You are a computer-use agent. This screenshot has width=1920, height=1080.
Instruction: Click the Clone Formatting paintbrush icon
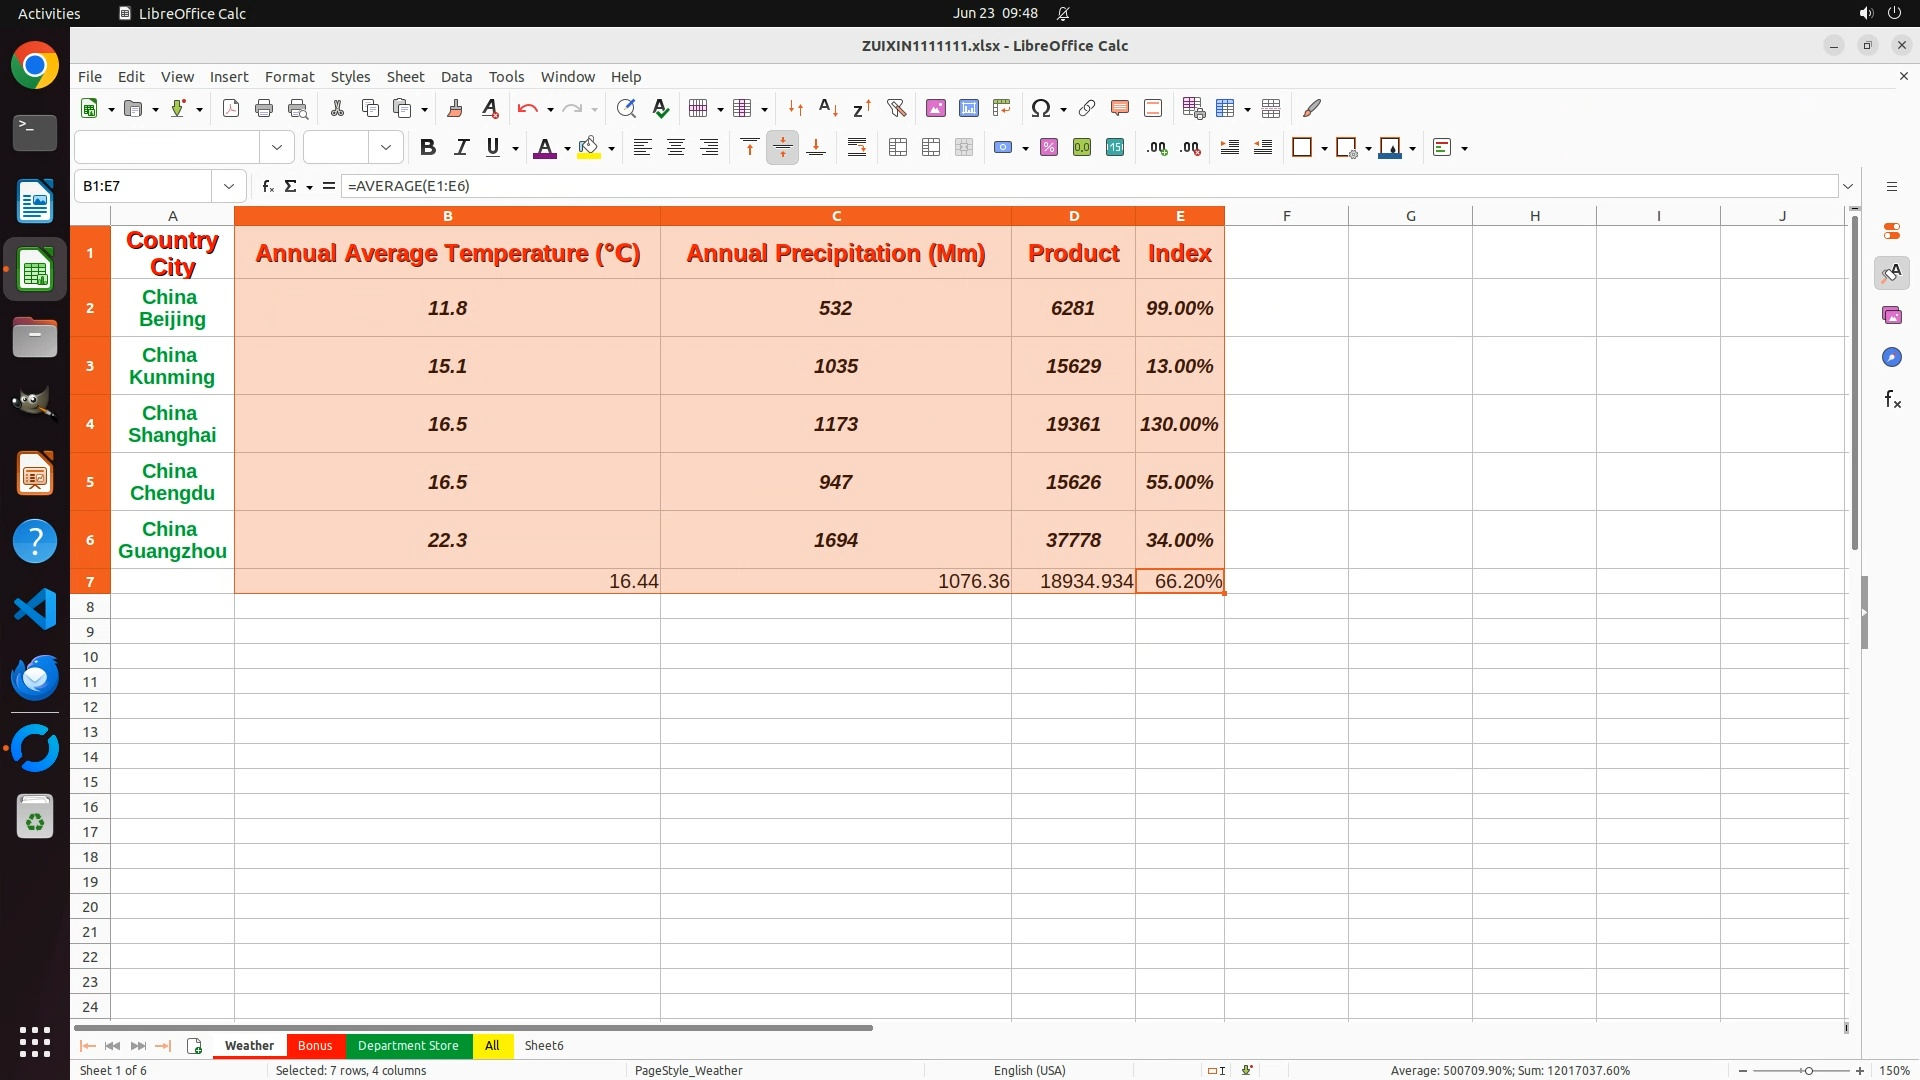point(455,108)
